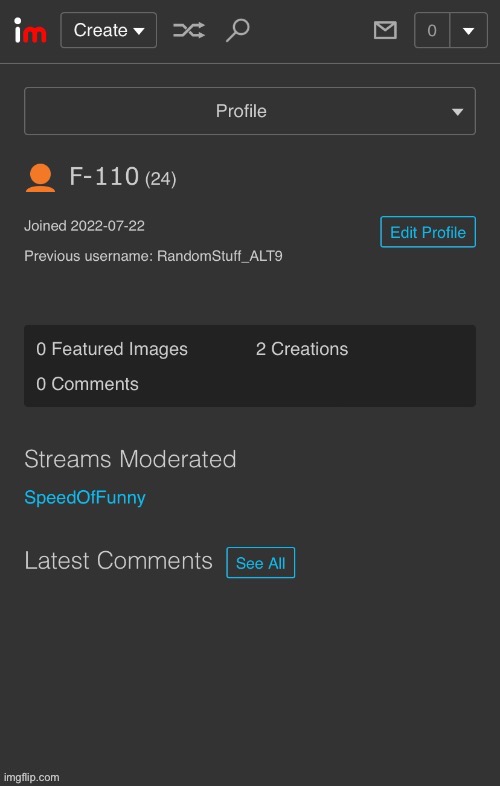Viewport: 500px width, 786px height.
Task: View the 0 Featured Images stat
Action: click(x=112, y=349)
